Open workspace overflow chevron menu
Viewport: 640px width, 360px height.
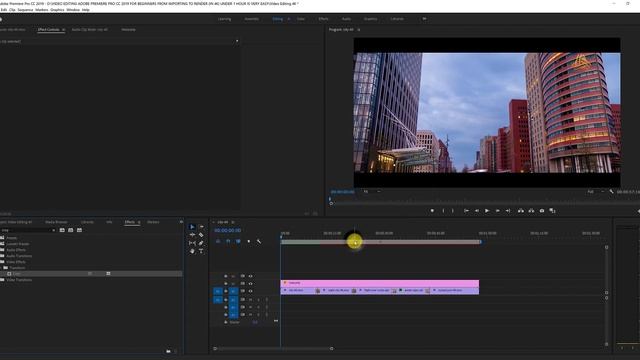click(424, 19)
